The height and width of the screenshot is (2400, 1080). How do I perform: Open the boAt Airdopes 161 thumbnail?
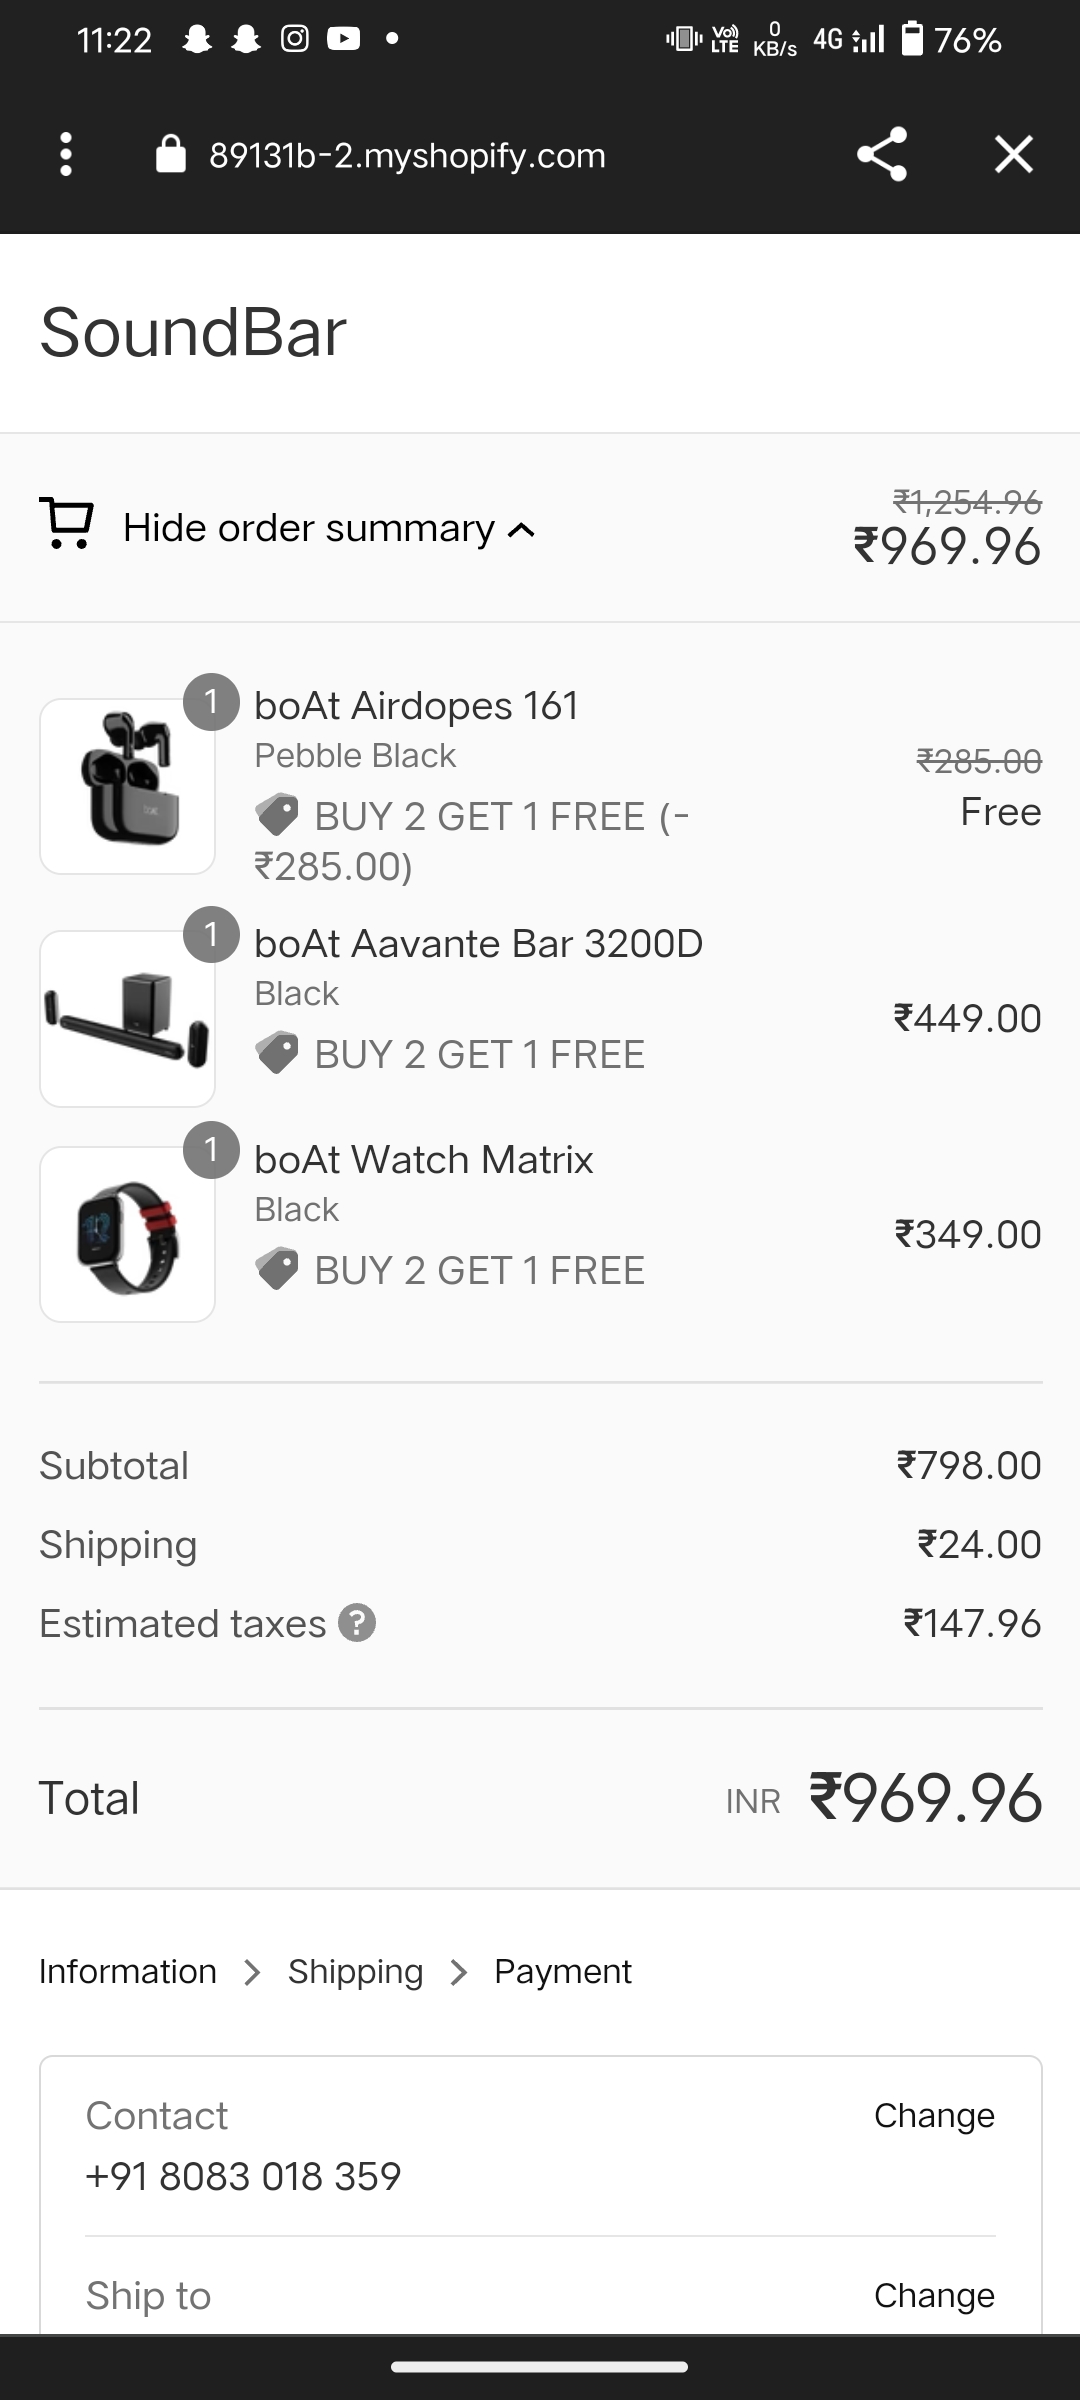tap(127, 786)
